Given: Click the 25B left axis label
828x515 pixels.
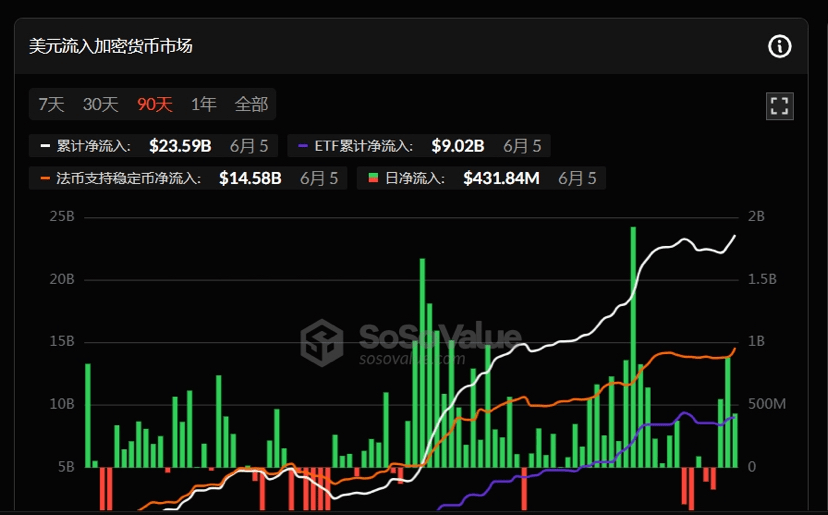Looking at the screenshot, I should [x=62, y=217].
